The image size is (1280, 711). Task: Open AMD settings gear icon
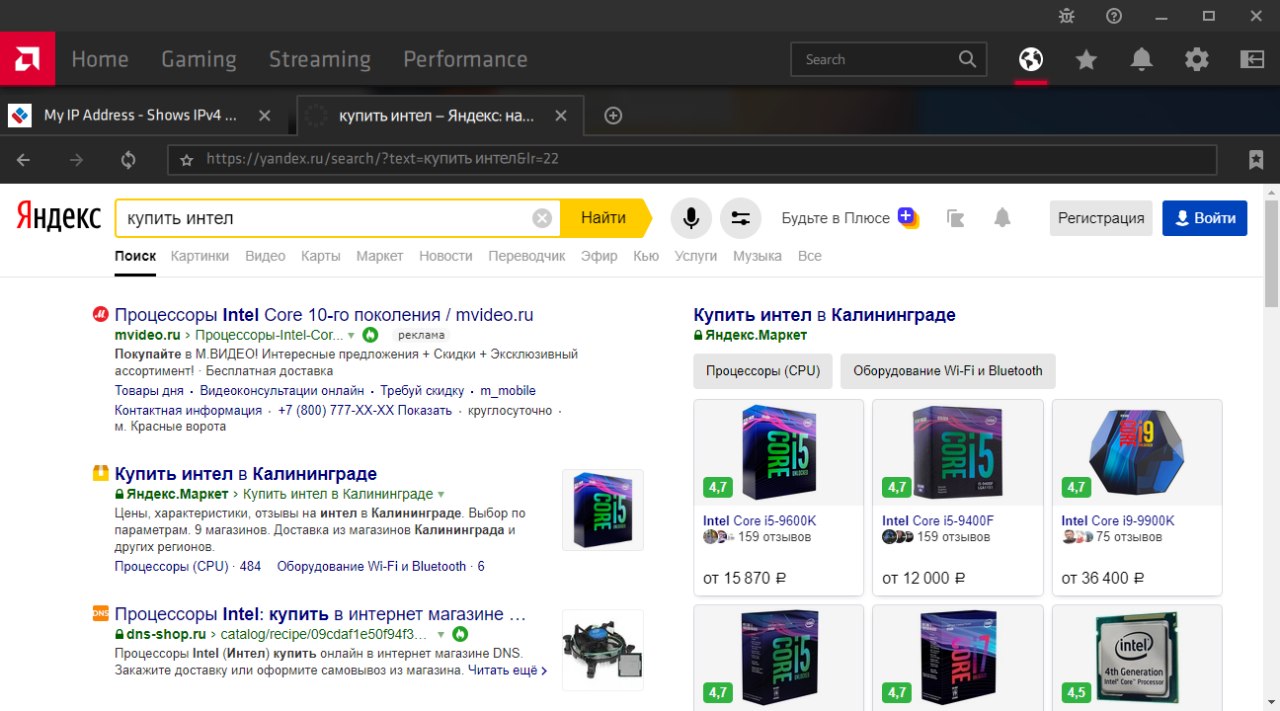click(1197, 60)
